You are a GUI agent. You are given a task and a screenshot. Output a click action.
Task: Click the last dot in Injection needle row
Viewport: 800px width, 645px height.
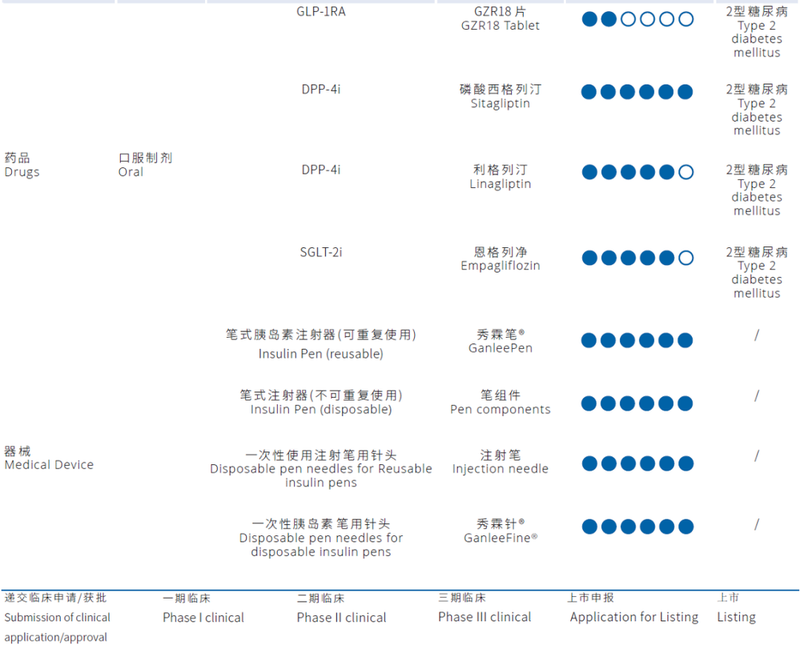[686, 463]
